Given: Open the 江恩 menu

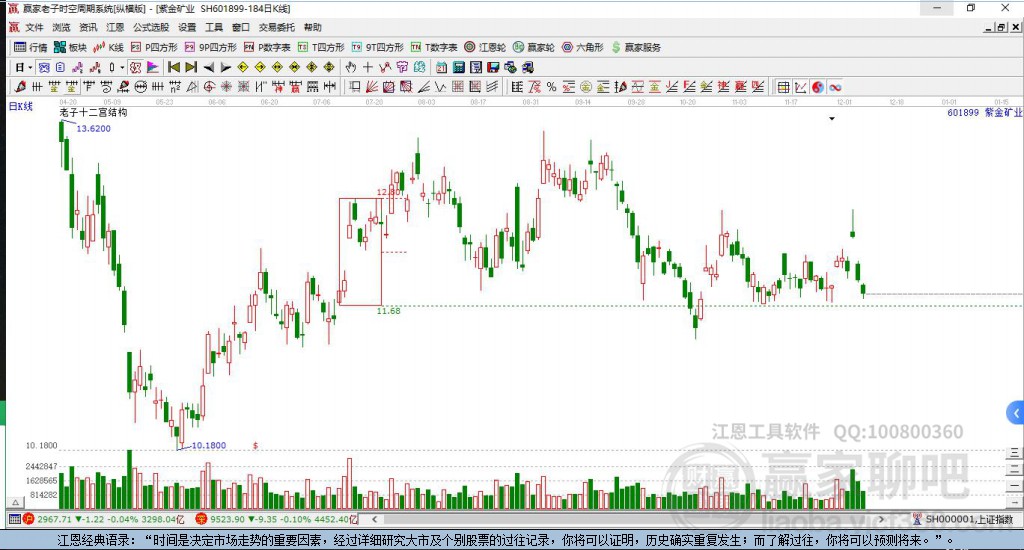Looking at the screenshot, I should 115,27.
